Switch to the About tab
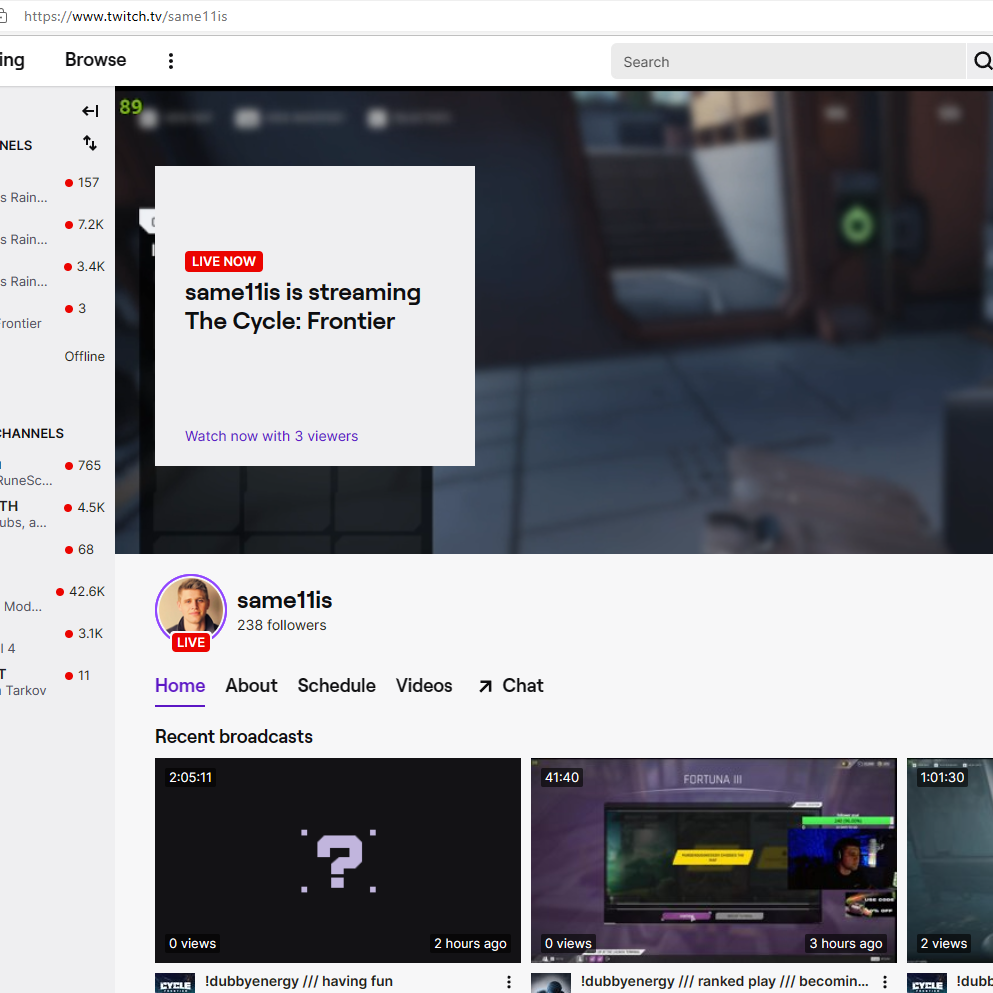This screenshot has width=993, height=993. click(251, 686)
